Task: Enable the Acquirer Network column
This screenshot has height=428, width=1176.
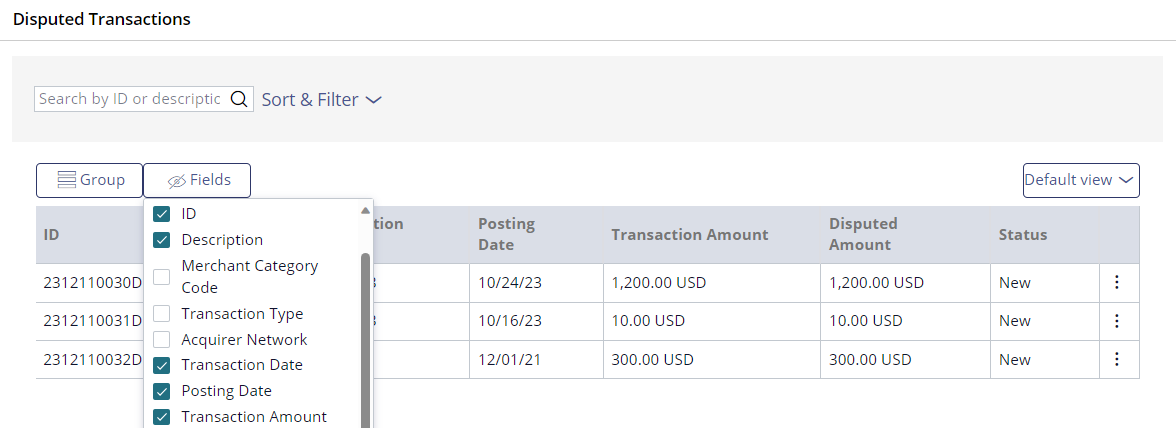Action: click(x=161, y=340)
